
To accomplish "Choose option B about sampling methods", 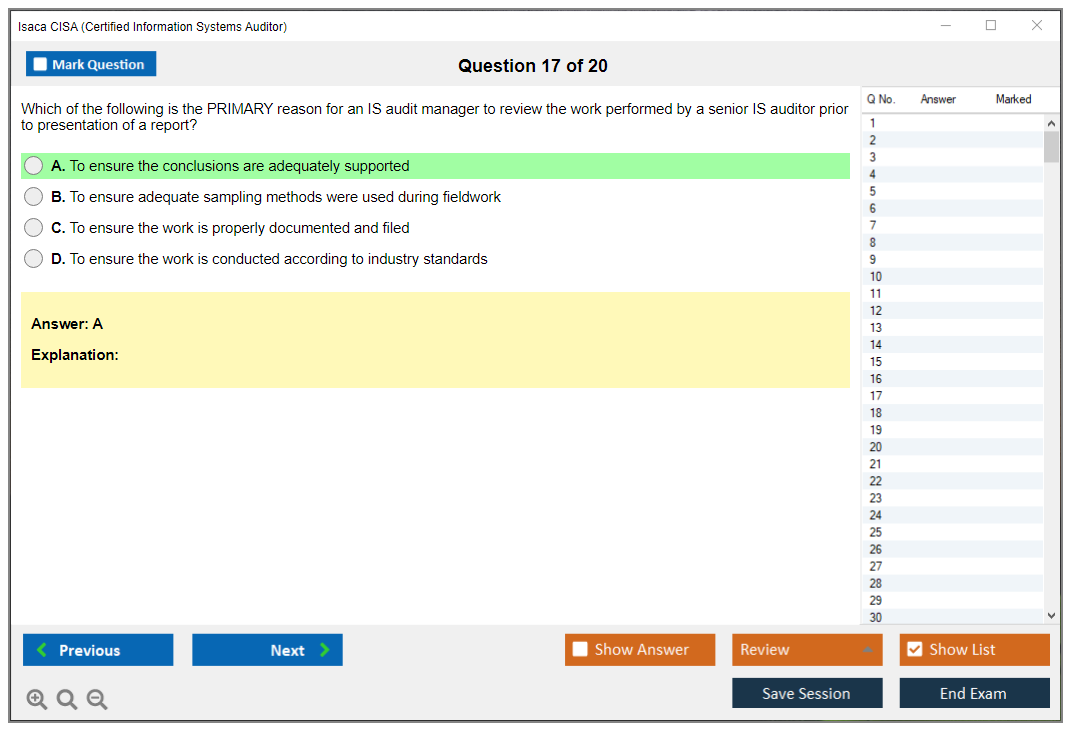I will [34, 197].
